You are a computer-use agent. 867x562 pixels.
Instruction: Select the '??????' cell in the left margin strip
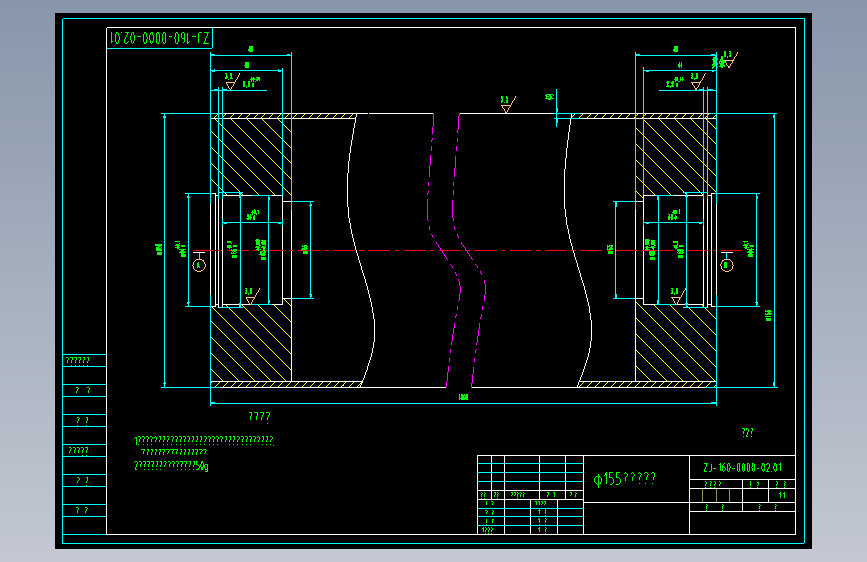[x=84, y=361]
